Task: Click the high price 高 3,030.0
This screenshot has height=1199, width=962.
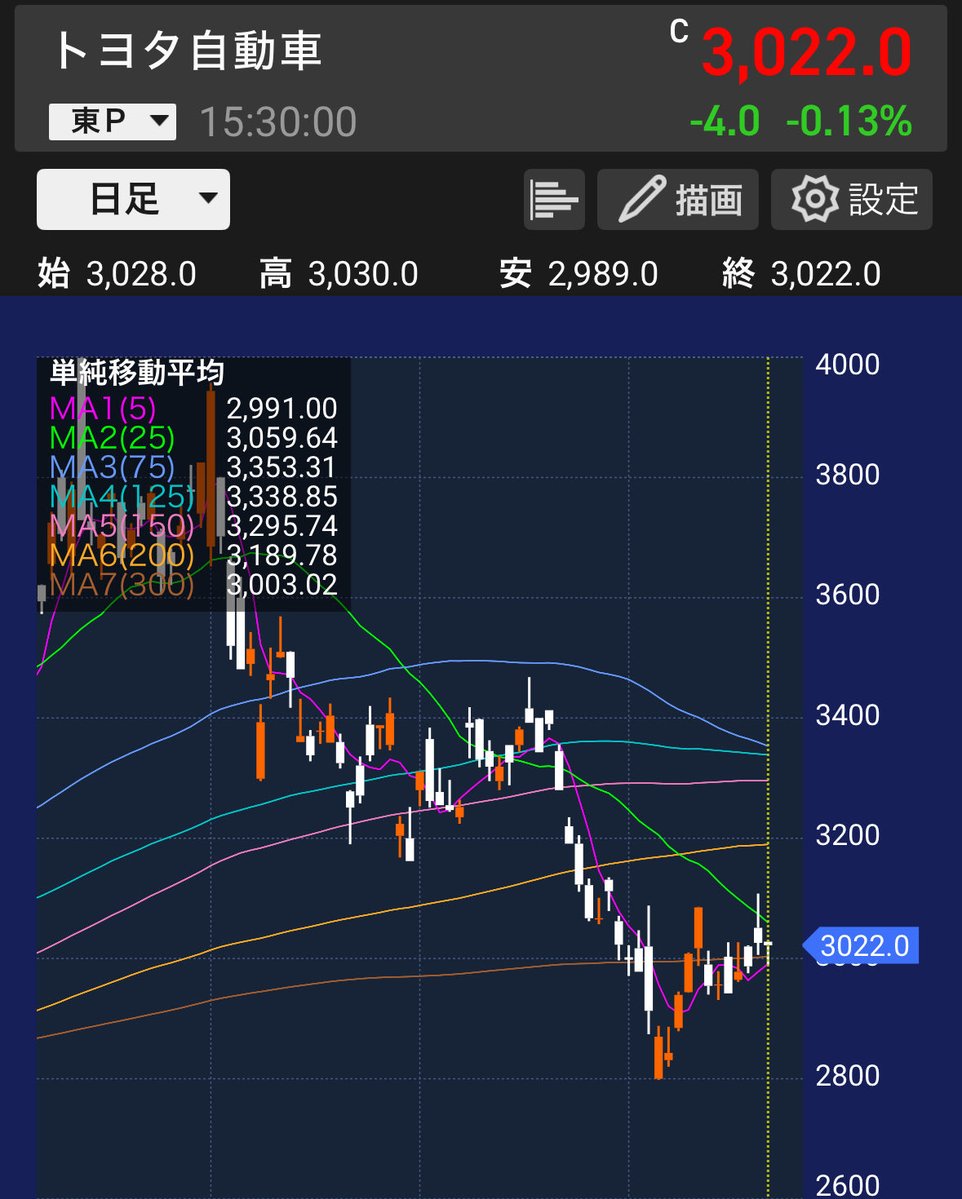Action: click(x=339, y=274)
